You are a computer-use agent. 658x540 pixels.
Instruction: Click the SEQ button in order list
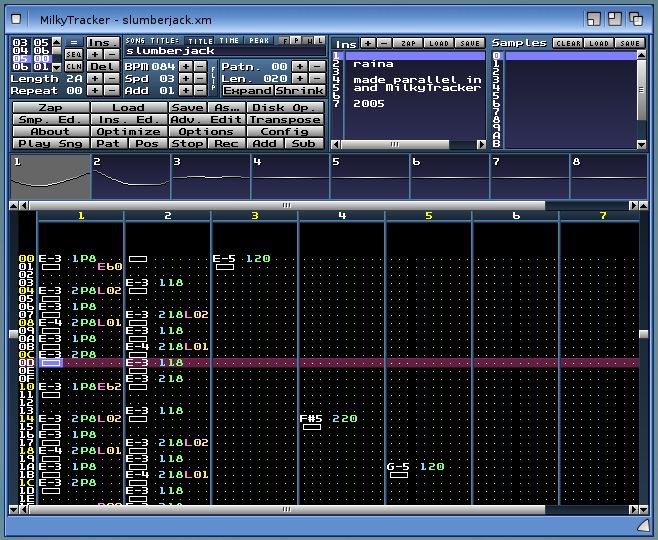73,54
